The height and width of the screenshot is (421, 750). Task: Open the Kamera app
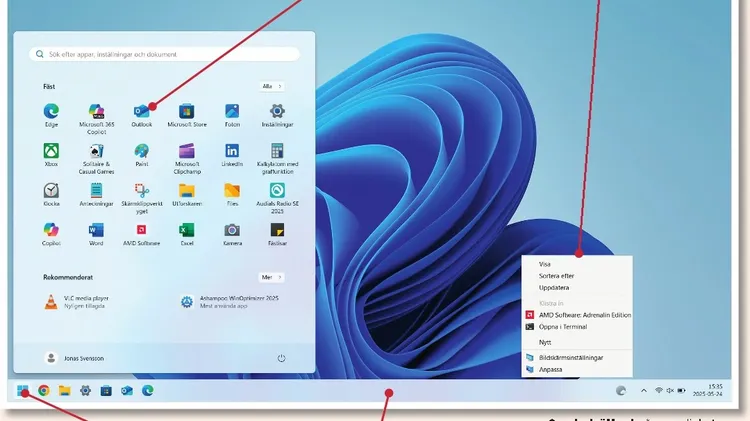coord(232,234)
